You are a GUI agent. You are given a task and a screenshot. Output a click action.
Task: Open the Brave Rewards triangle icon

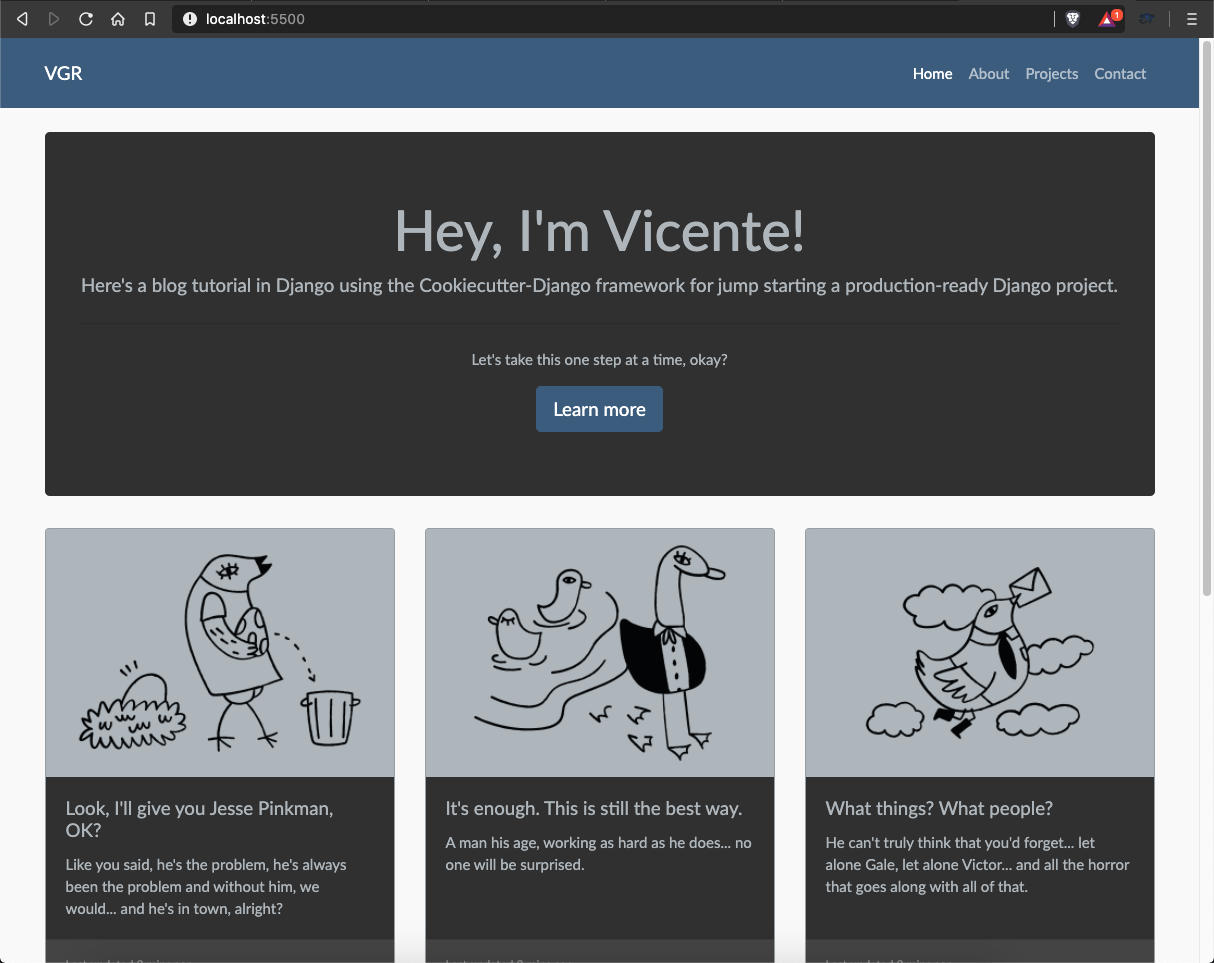pyautogui.click(x=1108, y=19)
